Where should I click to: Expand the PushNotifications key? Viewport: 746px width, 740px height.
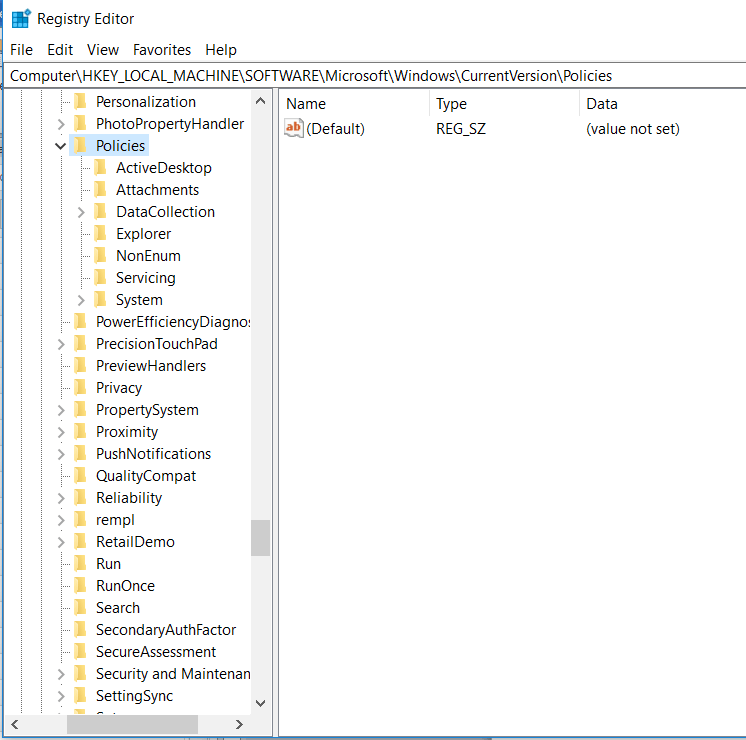pos(61,454)
